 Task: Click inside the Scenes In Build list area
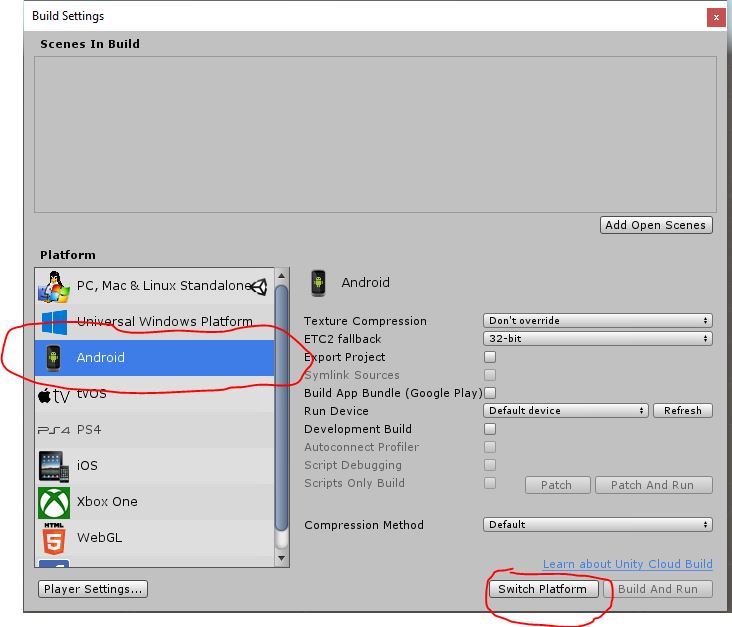pos(375,134)
